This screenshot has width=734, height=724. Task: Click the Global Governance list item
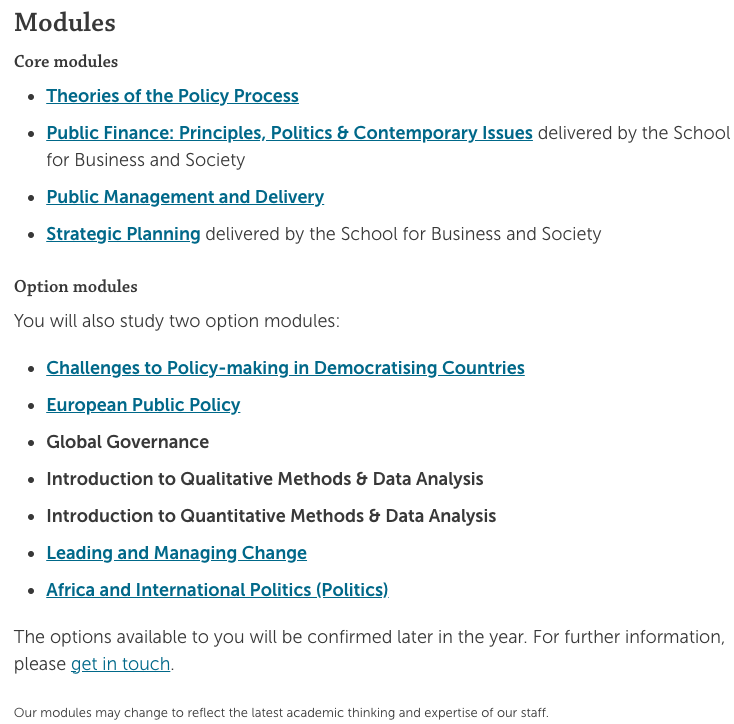click(127, 442)
